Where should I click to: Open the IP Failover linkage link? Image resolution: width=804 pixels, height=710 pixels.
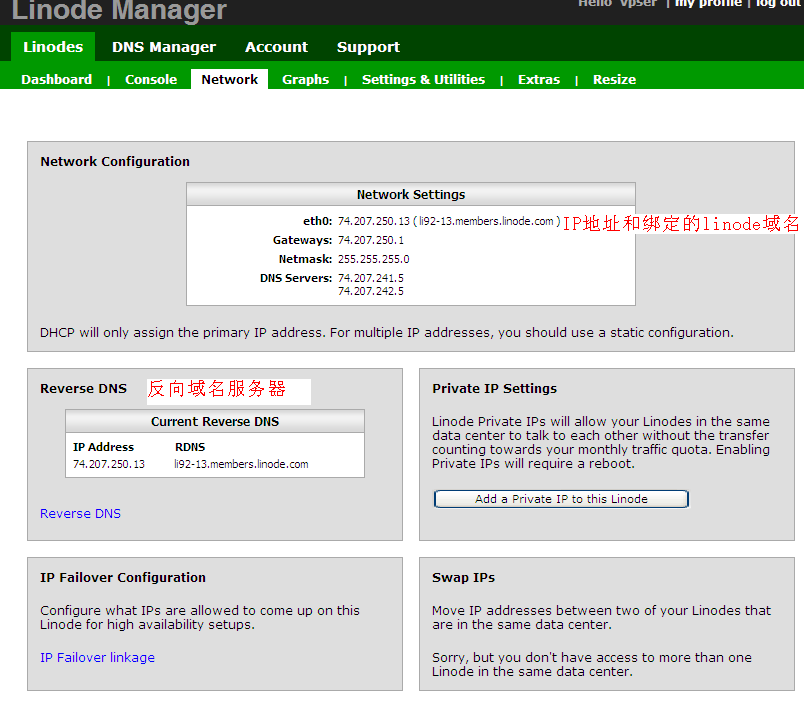(x=97, y=658)
